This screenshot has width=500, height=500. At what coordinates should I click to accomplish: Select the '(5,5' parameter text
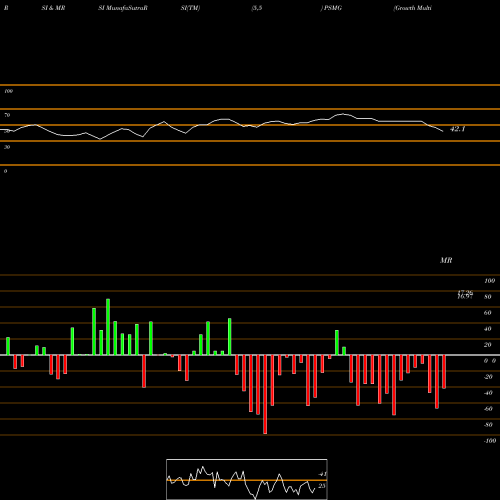(257, 8)
